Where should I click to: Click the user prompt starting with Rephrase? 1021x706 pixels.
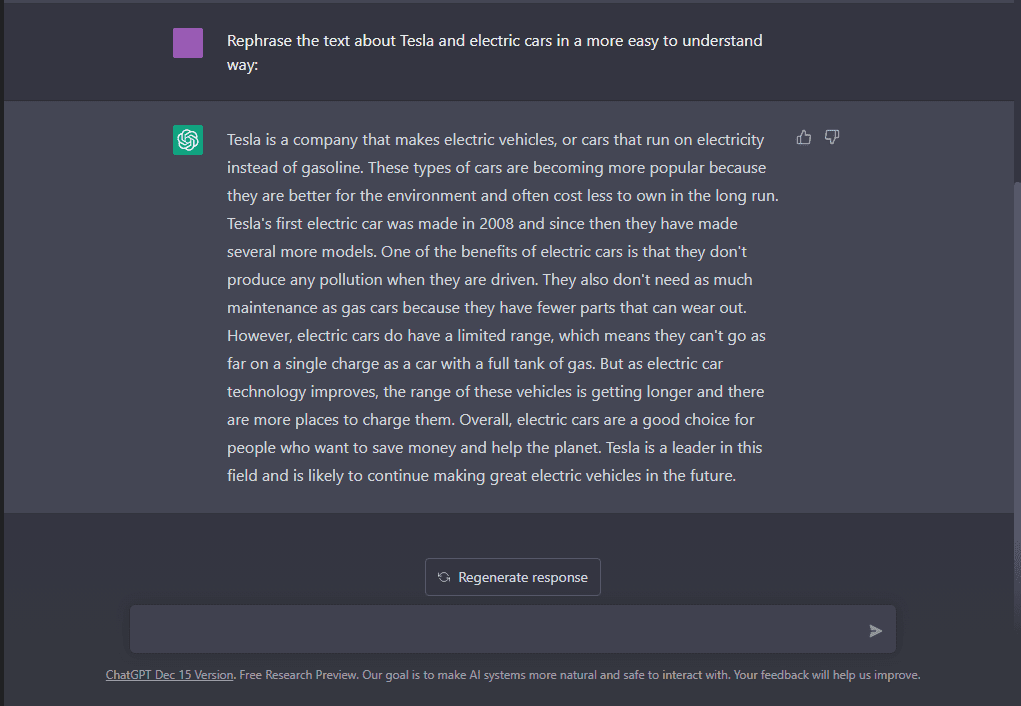point(495,53)
